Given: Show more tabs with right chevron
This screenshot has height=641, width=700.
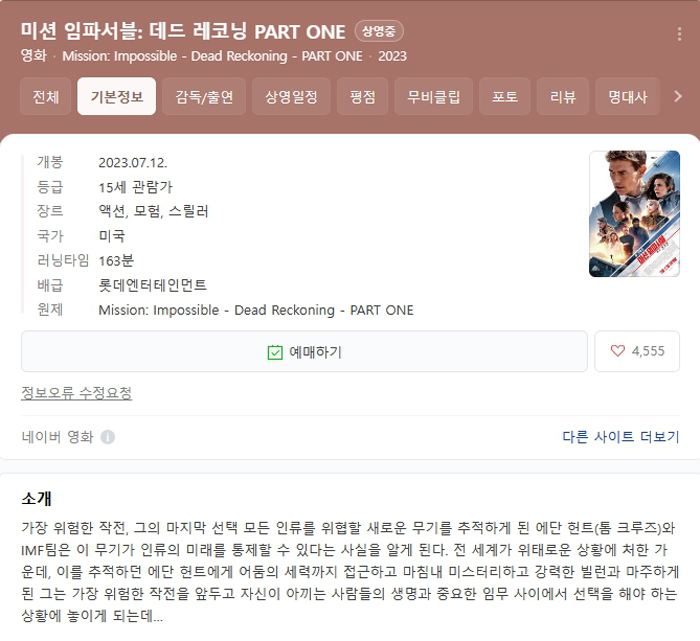Looking at the screenshot, I should point(678,96).
